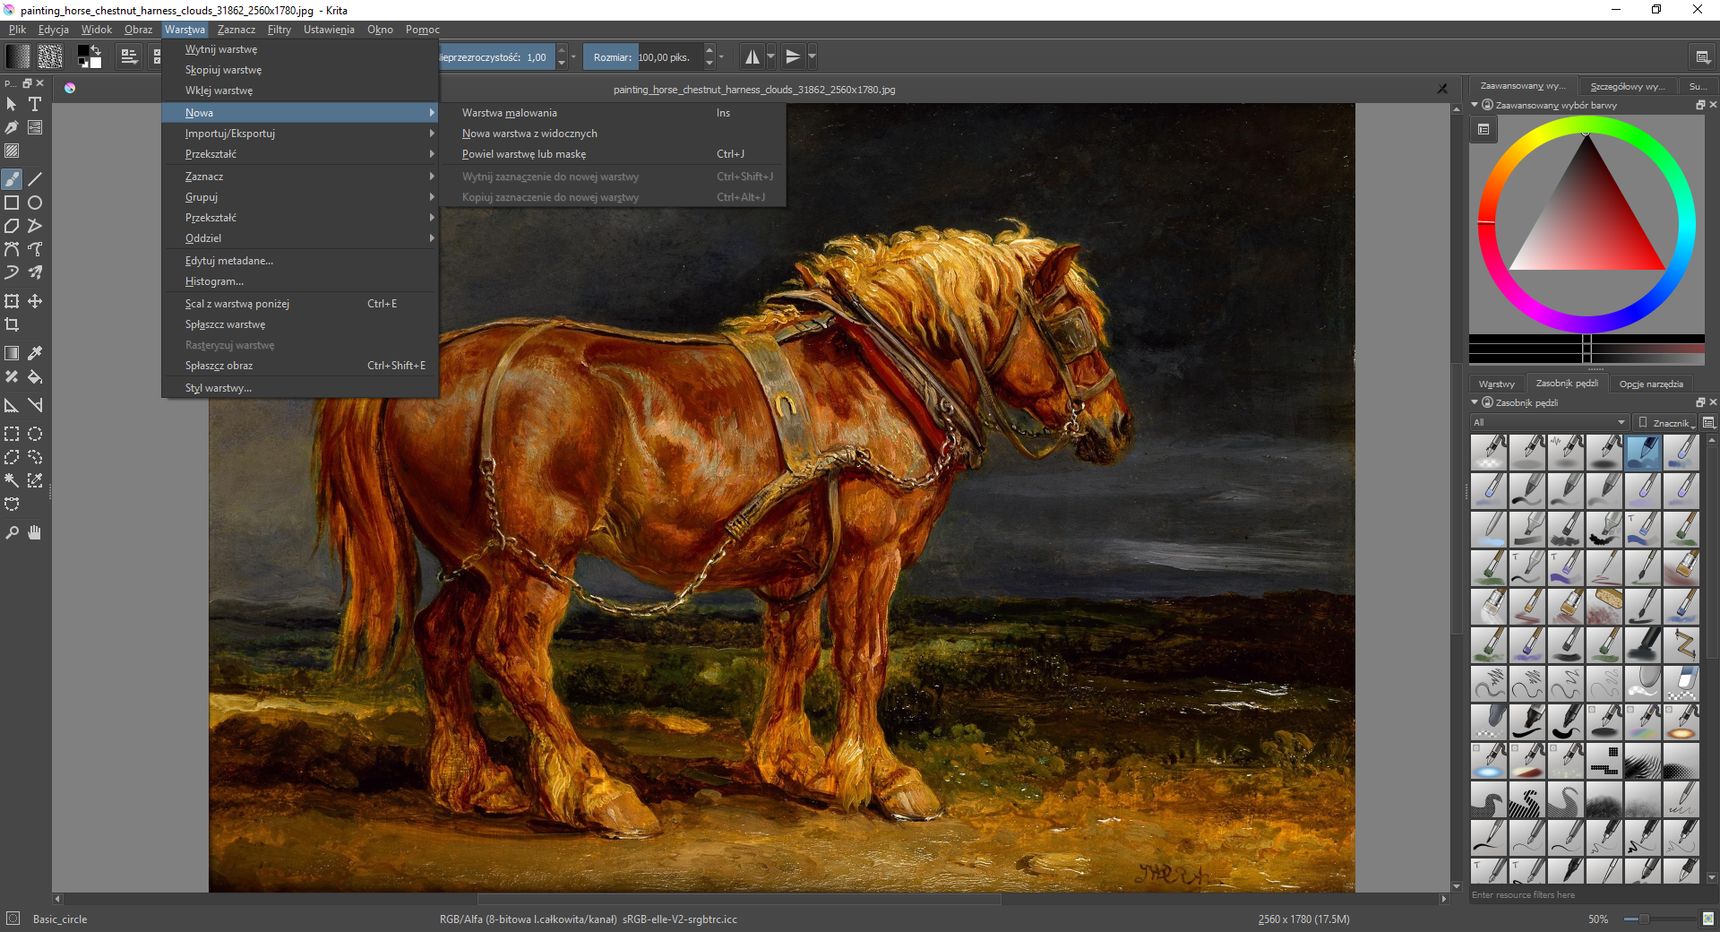Open the workspace chooser icon

(x=1703, y=57)
